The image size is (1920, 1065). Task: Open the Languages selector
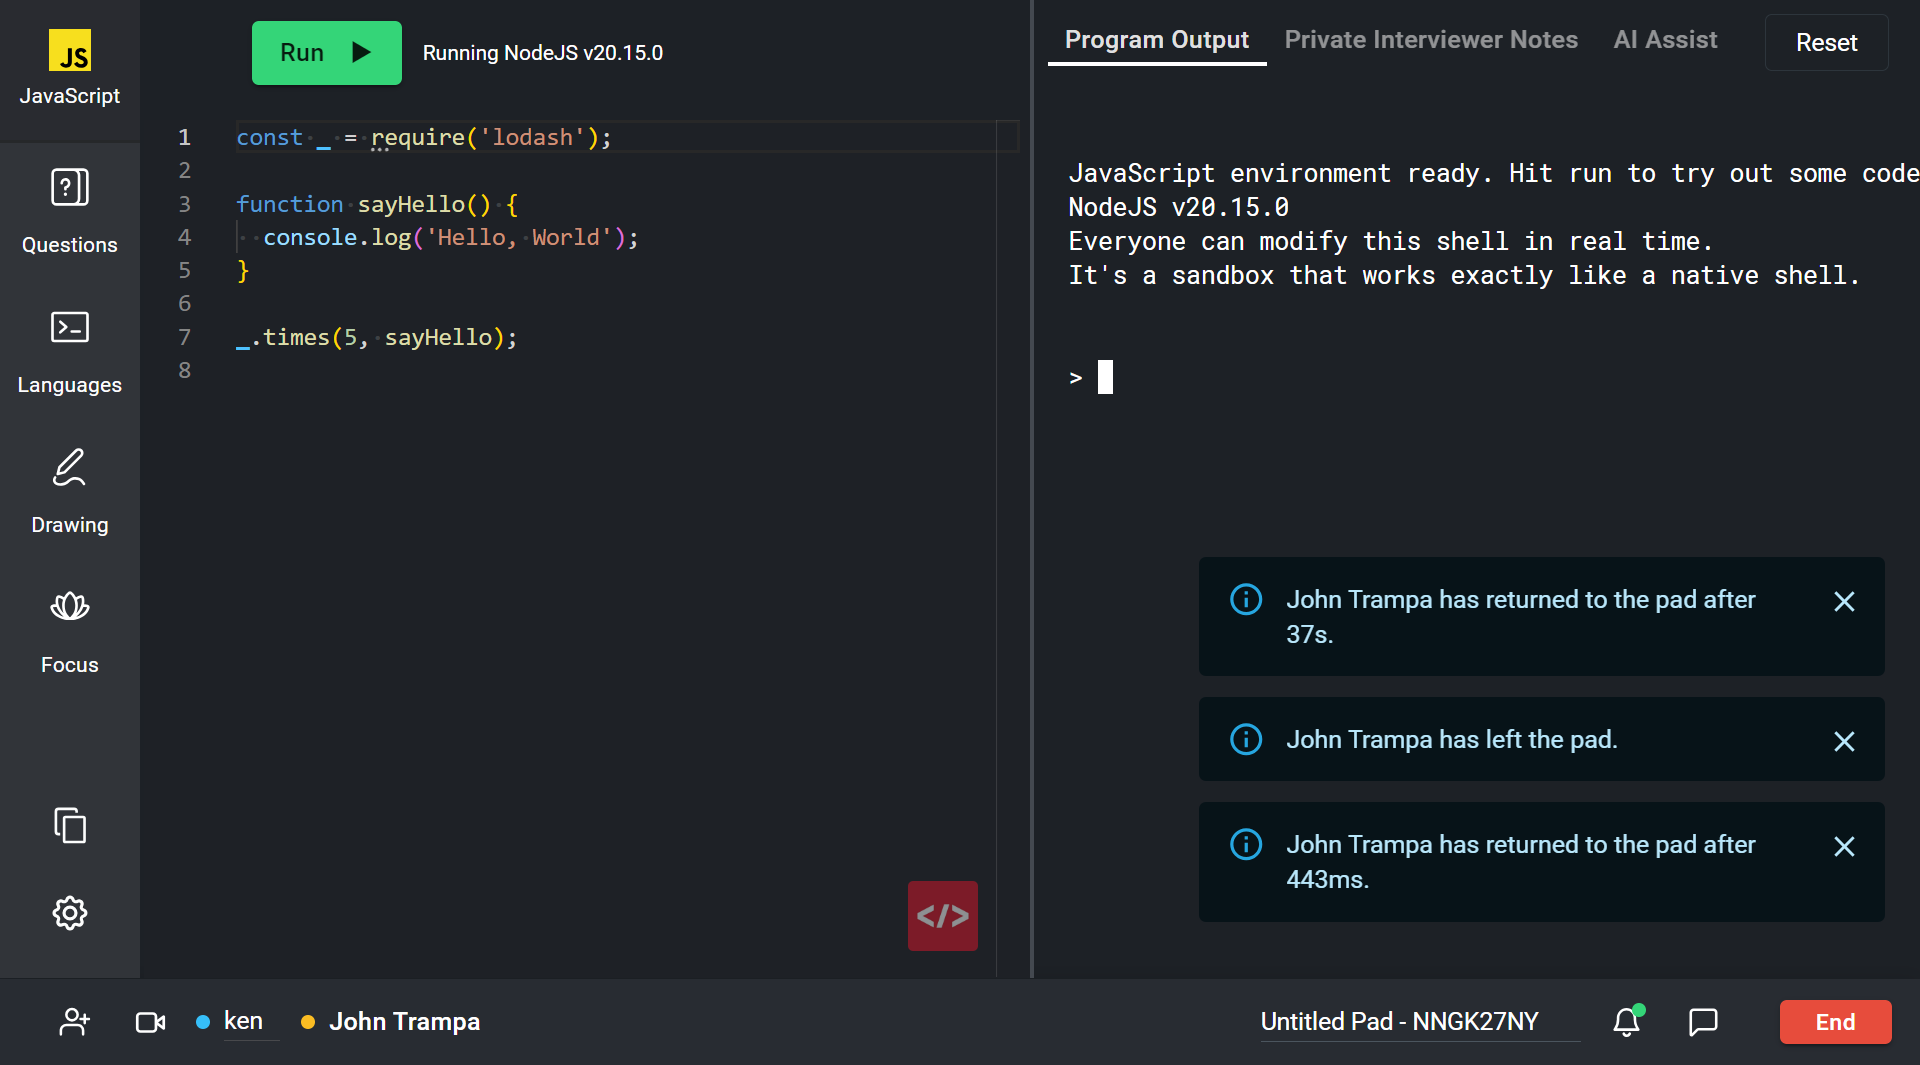point(69,351)
